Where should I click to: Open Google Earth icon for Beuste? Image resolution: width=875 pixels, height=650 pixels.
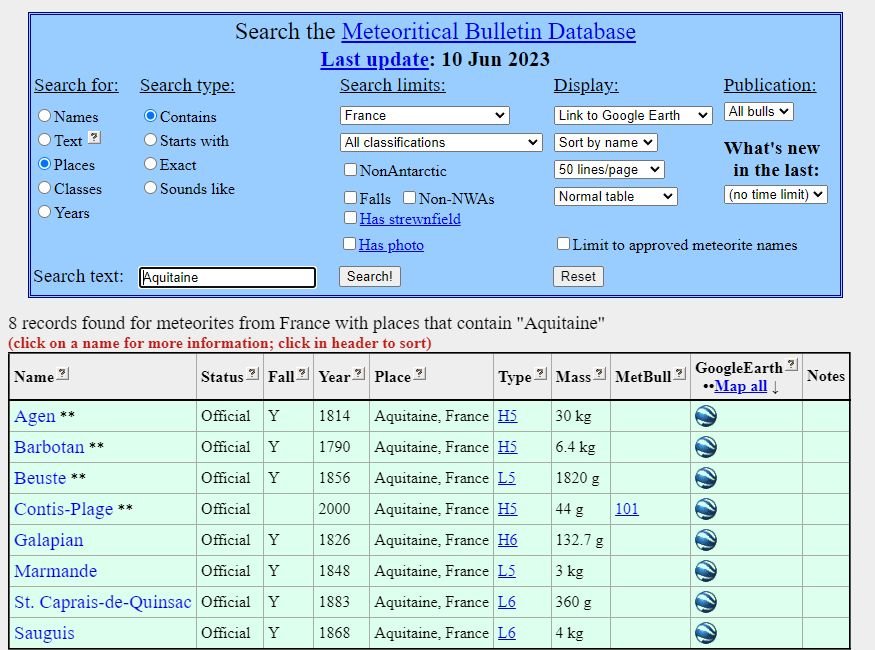click(706, 478)
